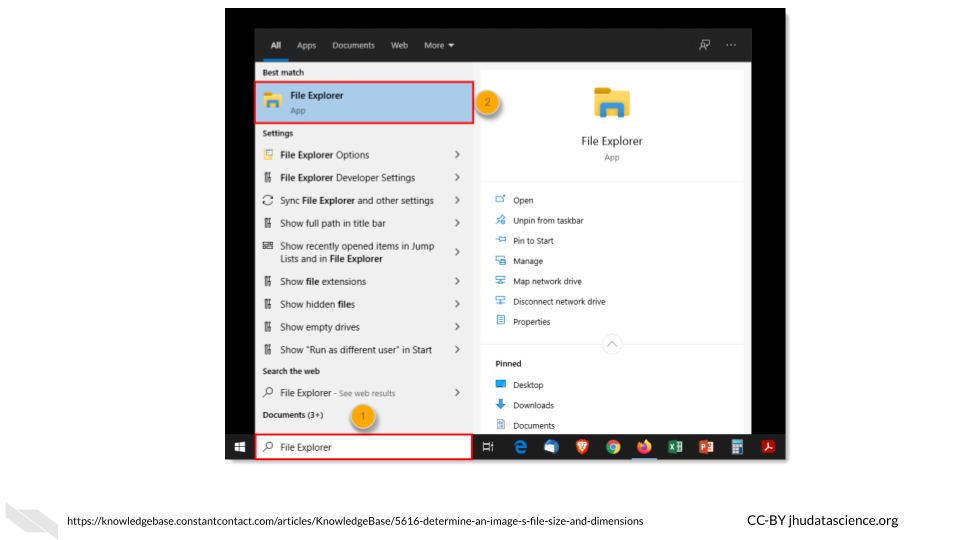Expand Show hidden files arrow
Screen dimensions: 960x540
457,304
